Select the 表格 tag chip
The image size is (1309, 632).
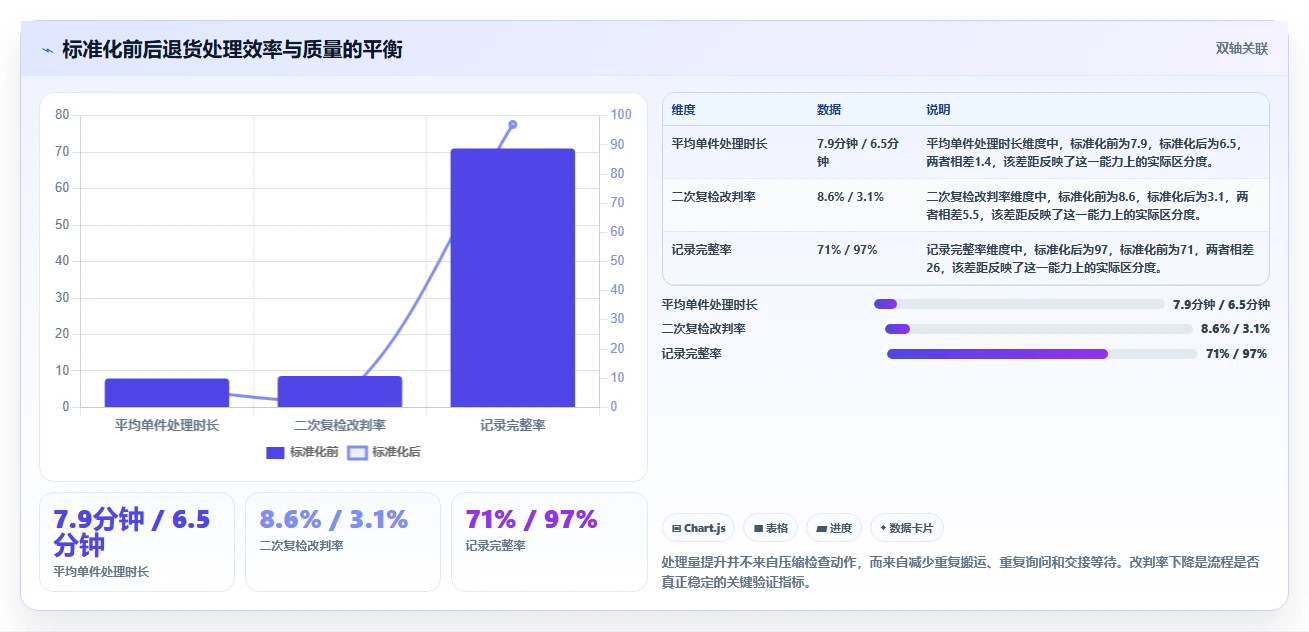(770, 528)
